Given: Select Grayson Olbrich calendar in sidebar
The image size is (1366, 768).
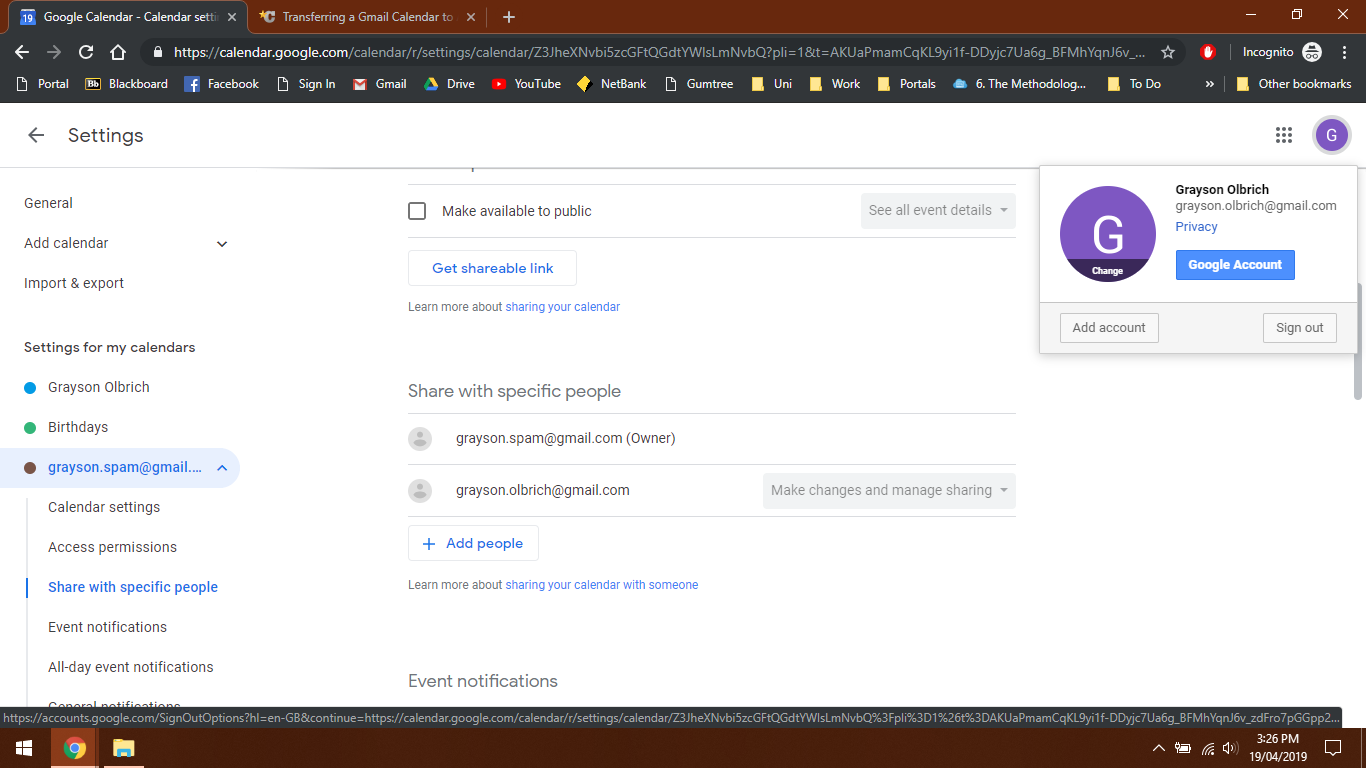Looking at the screenshot, I should 99,387.
